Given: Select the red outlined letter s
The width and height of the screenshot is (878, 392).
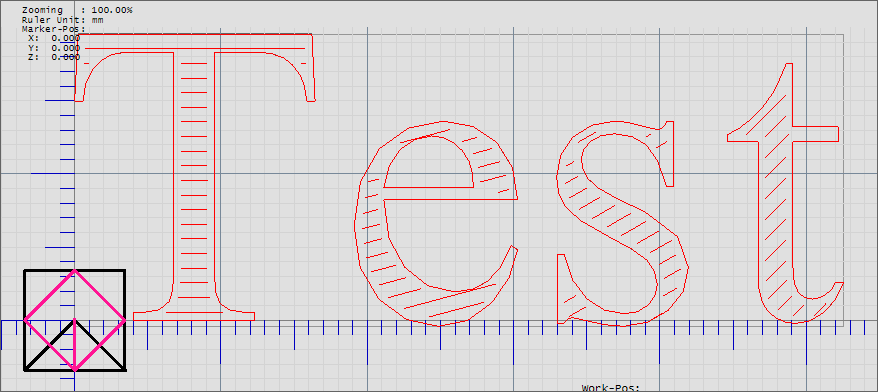Looking at the screenshot, I should pyautogui.click(x=622, y=223).
